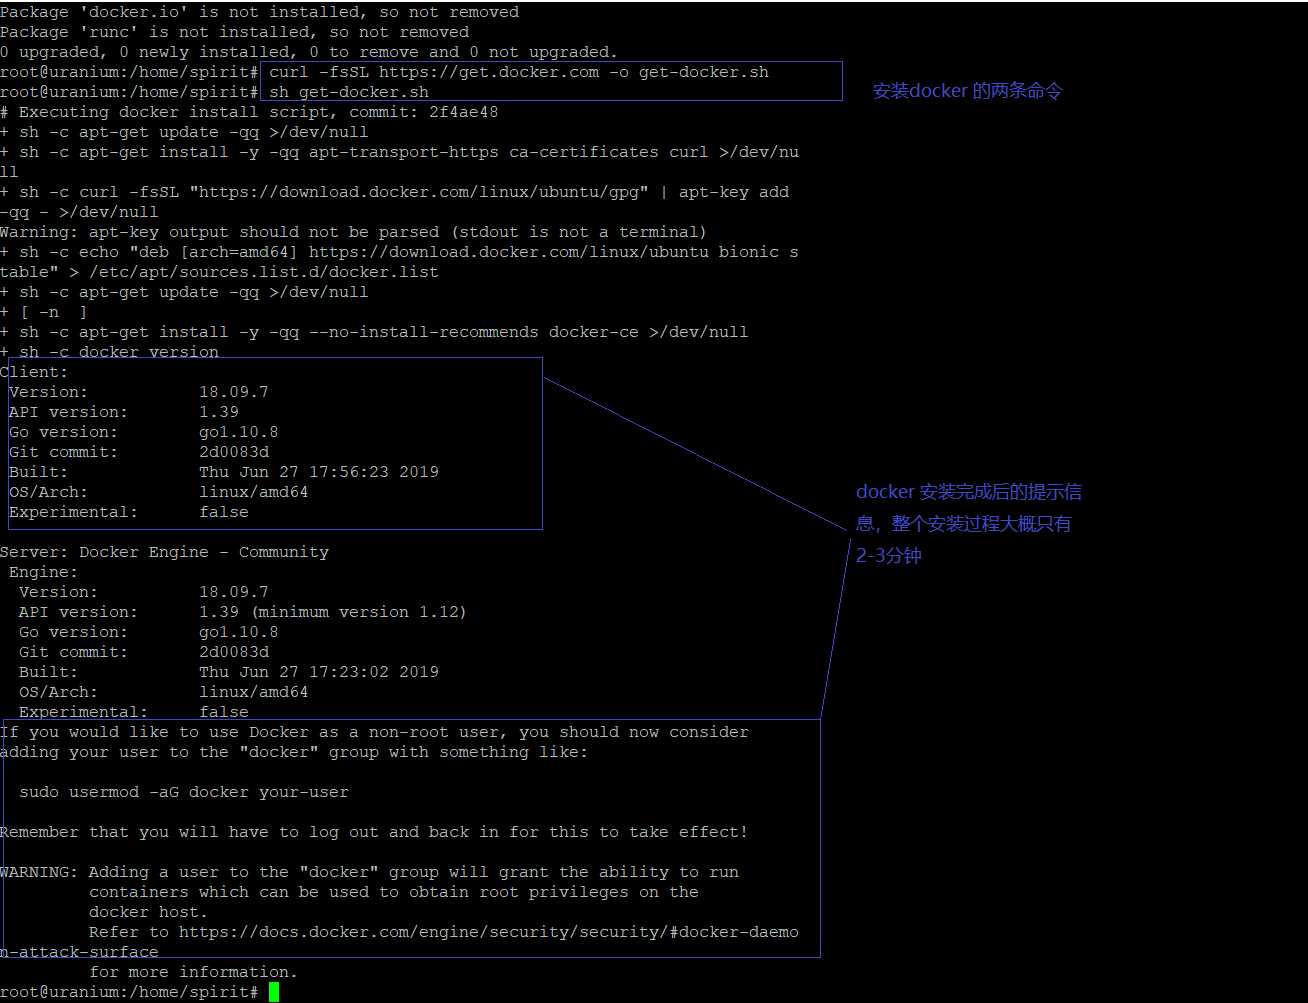Select the "sudo usermod -aG docker your-user" command
Screen dimensions: 1308x1003
(184, 792)
